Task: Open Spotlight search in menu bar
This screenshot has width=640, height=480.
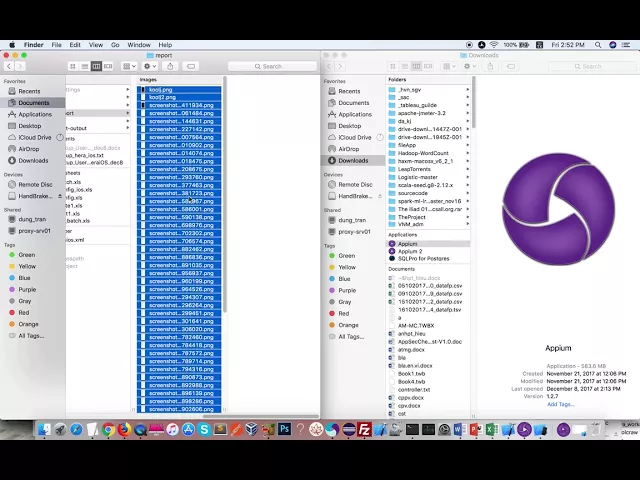Action: pos(598,45)
